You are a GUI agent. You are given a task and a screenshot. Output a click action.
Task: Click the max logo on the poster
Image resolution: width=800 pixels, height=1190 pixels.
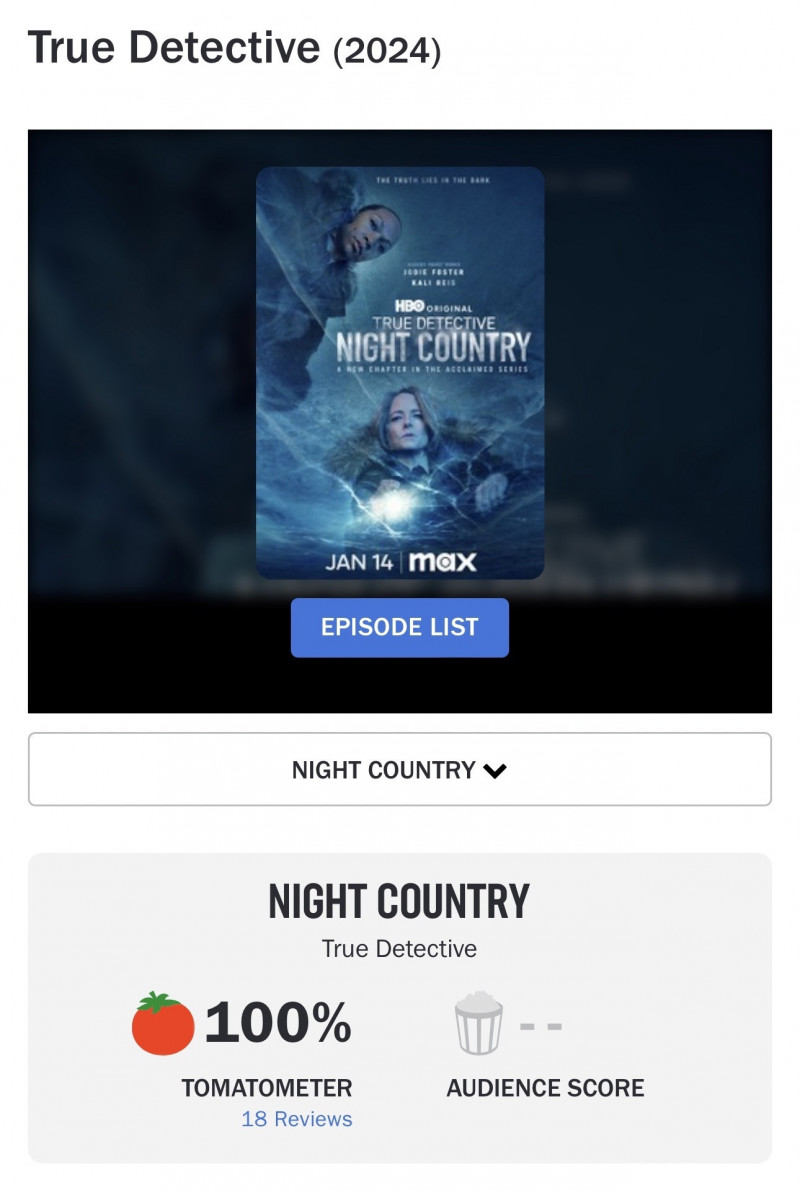443,562
